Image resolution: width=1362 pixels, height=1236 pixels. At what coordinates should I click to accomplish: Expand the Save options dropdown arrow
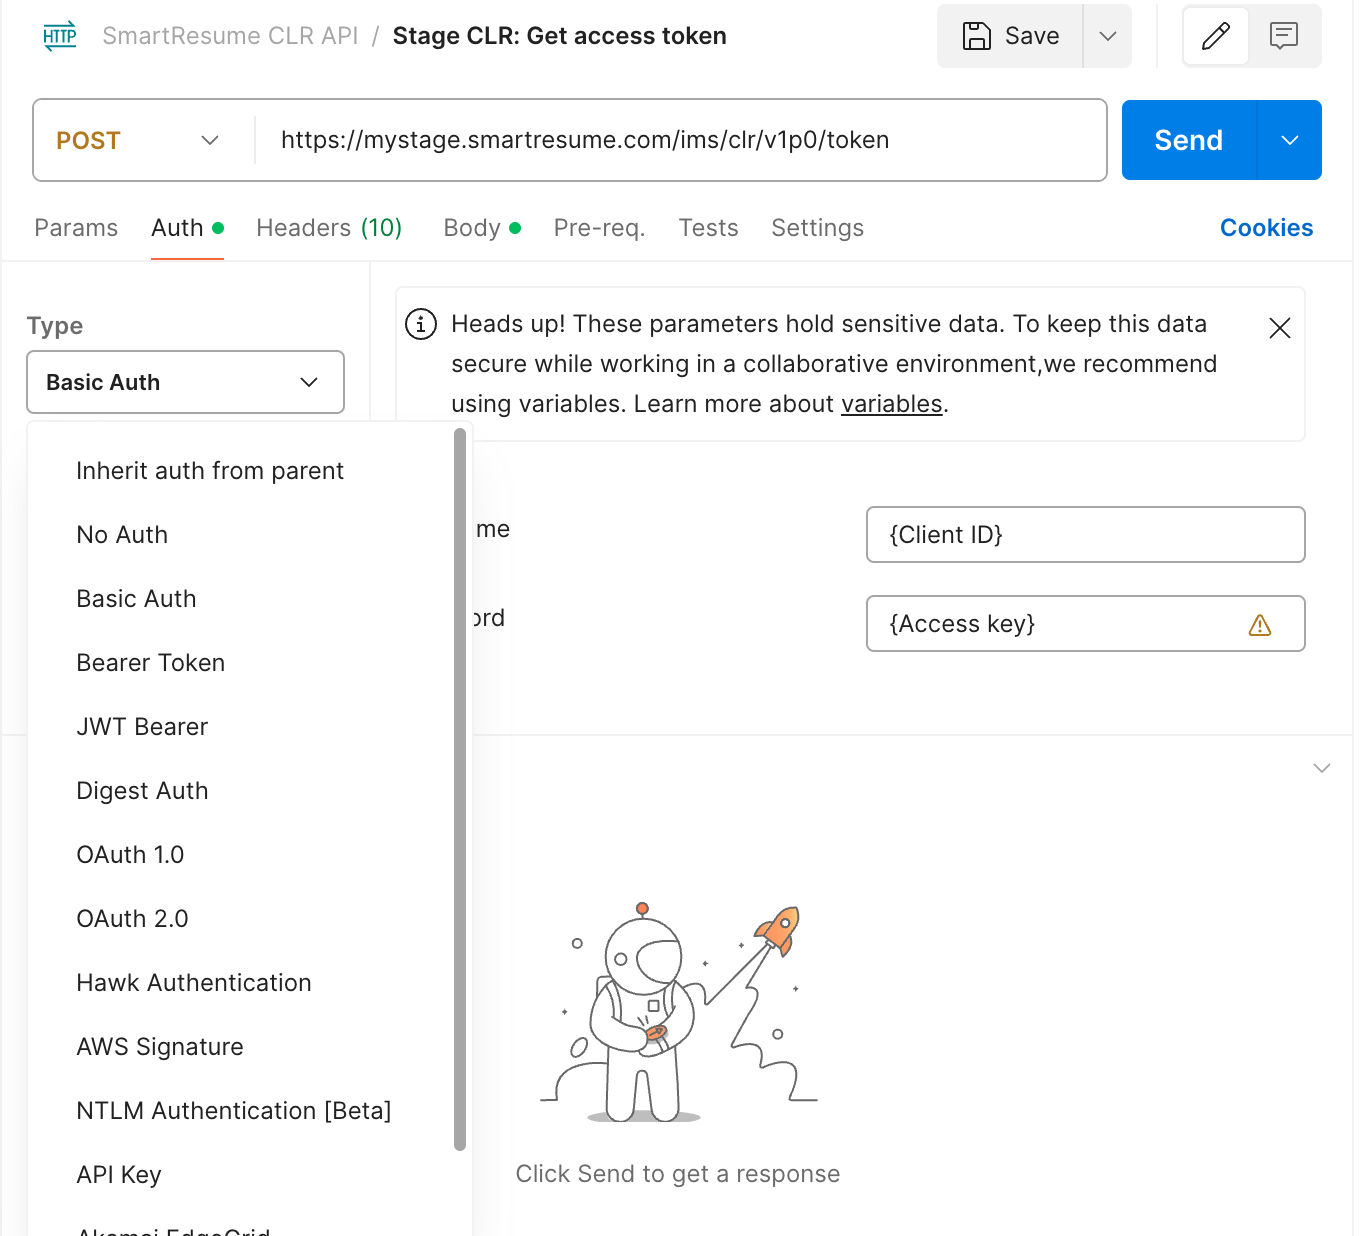point(1107,36)
